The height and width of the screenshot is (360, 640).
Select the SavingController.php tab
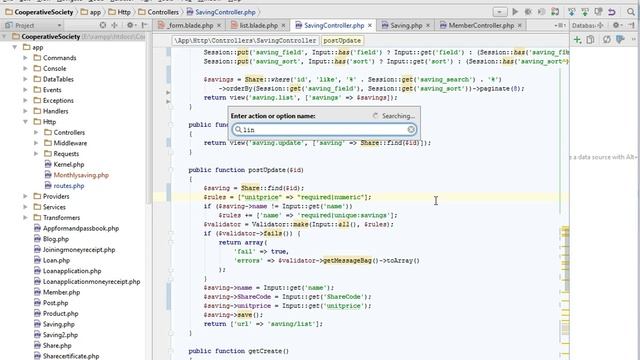tap(333, 25)
